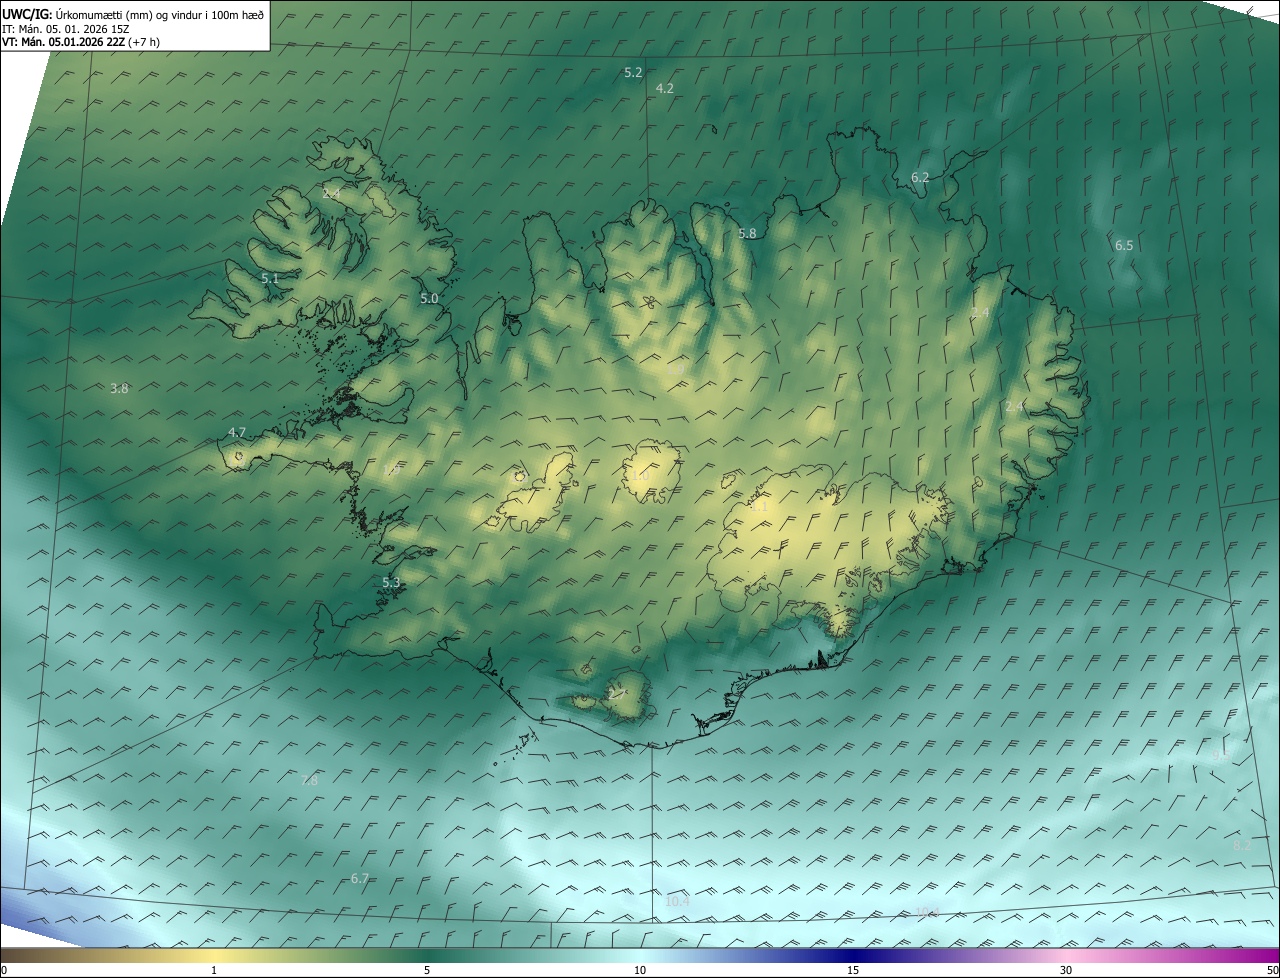Click the colour scale tick label 10
The image size is (1280, 978).
click(x=640, y=971)
